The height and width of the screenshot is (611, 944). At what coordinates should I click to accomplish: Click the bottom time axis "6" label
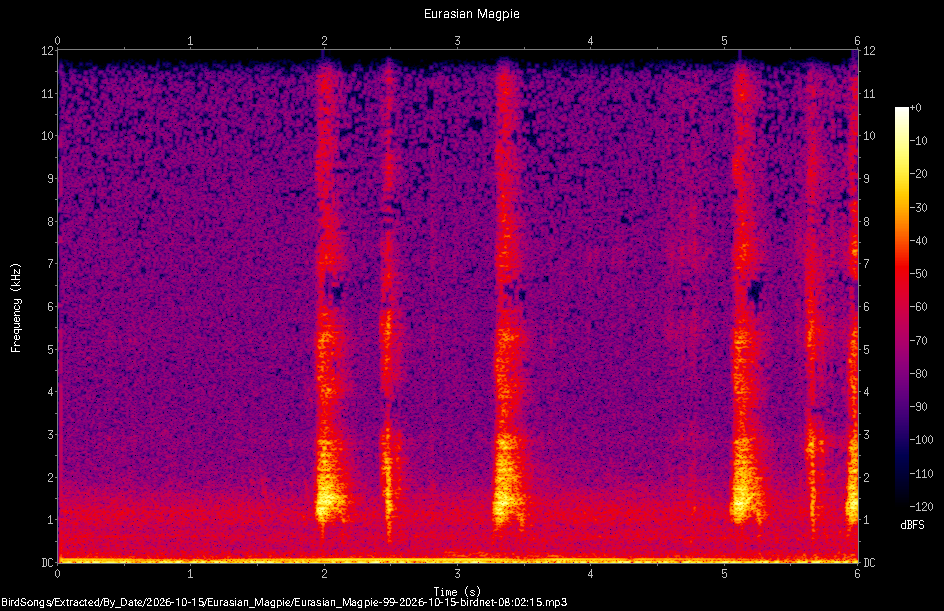[857, 574]
